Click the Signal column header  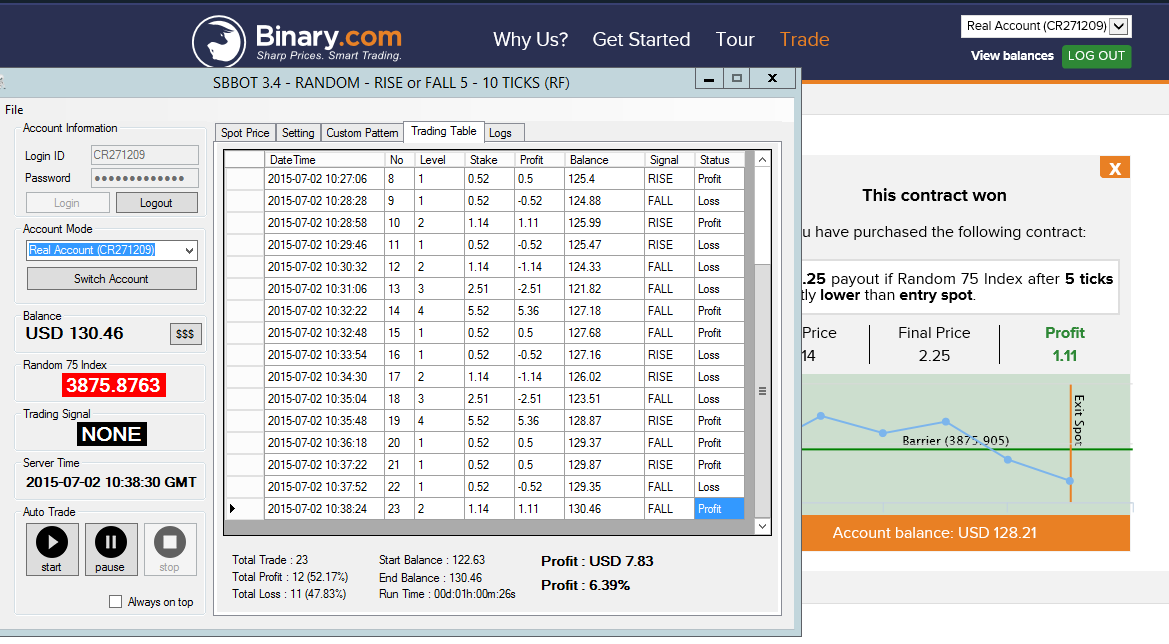coord(669,160)
